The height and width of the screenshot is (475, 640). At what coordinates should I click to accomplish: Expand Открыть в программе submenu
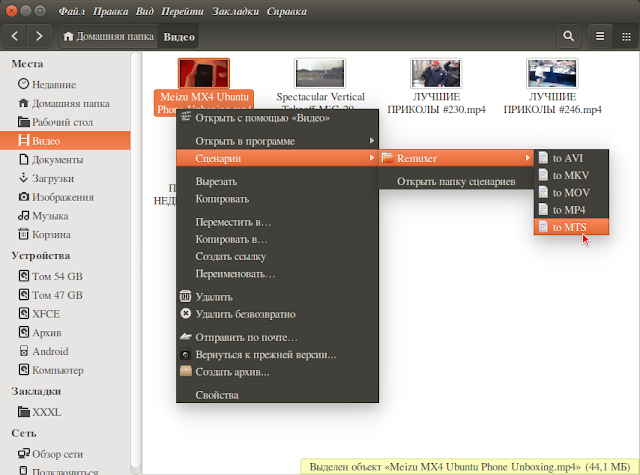278,141
